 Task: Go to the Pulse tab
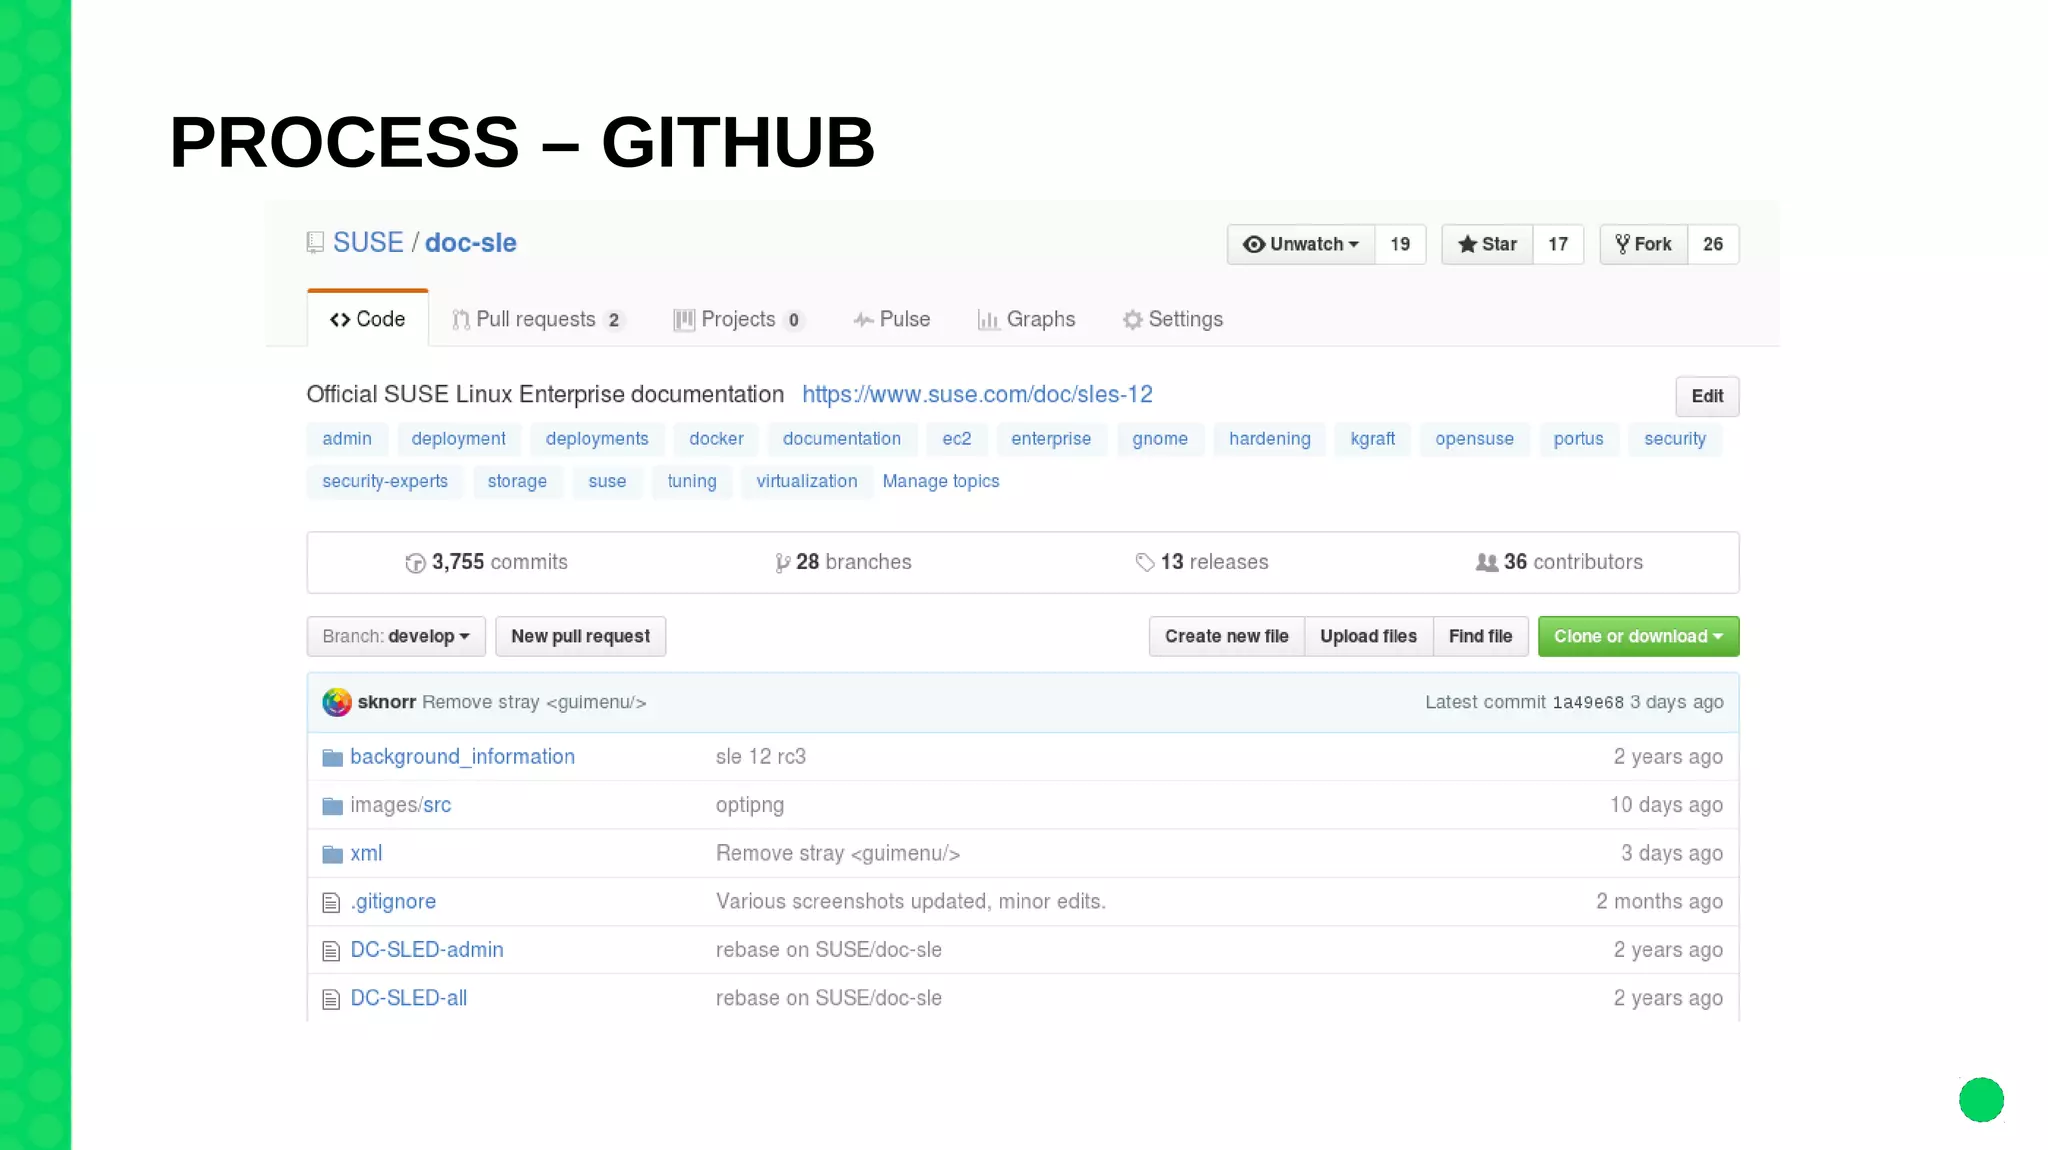[891, 319]
